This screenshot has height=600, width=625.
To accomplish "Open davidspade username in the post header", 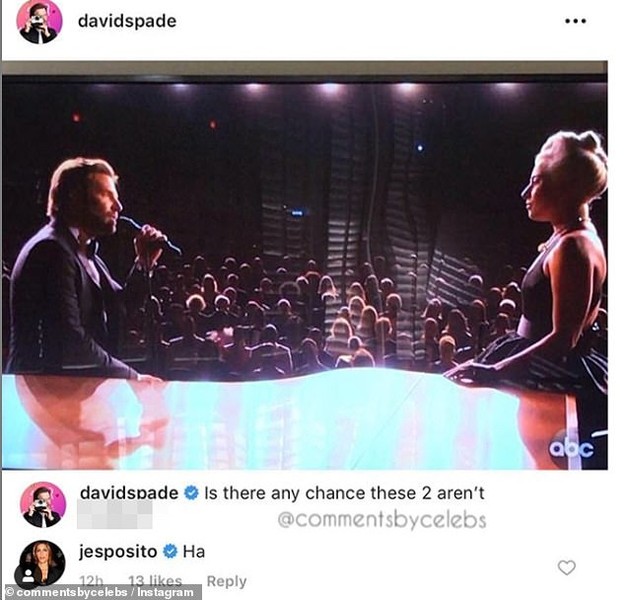I will pyautogui.click(x=127, y=21).
